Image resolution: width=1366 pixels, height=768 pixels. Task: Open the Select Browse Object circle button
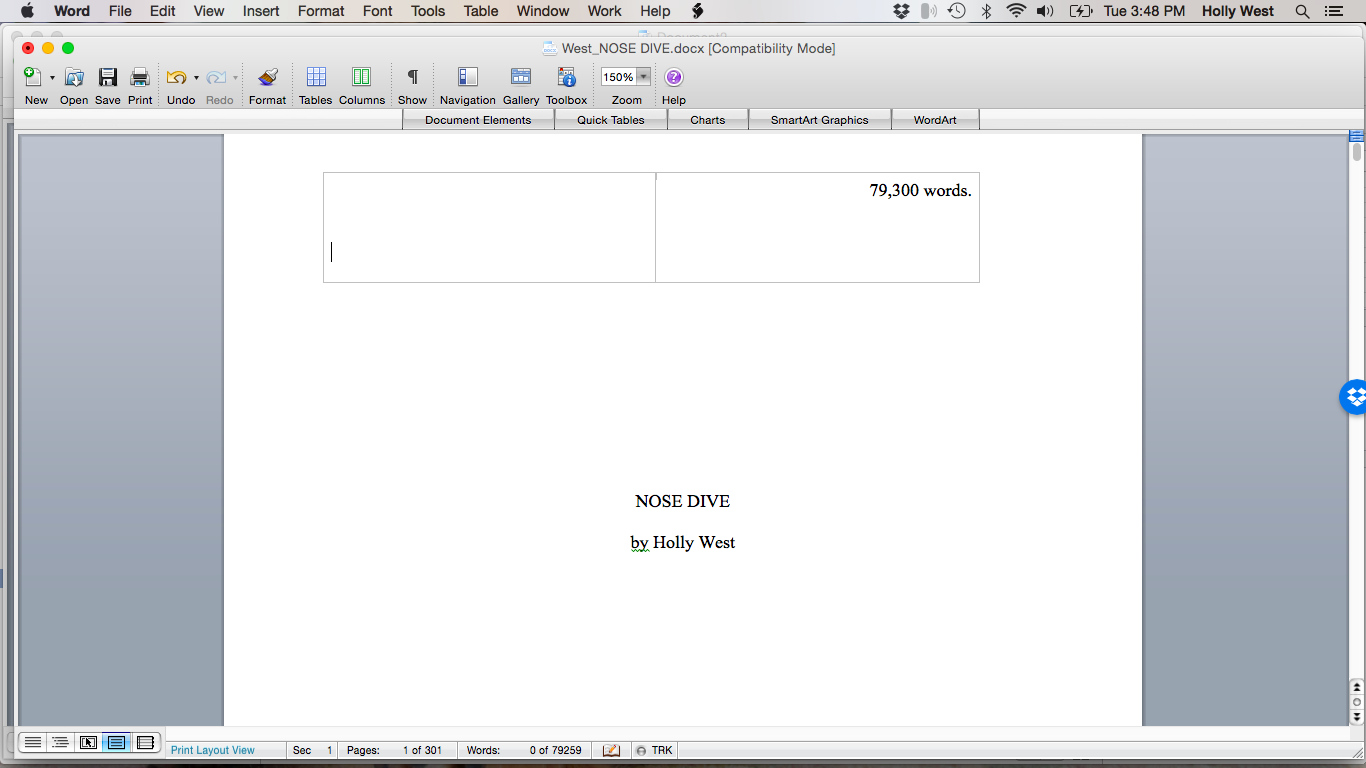coord(1357,702)
